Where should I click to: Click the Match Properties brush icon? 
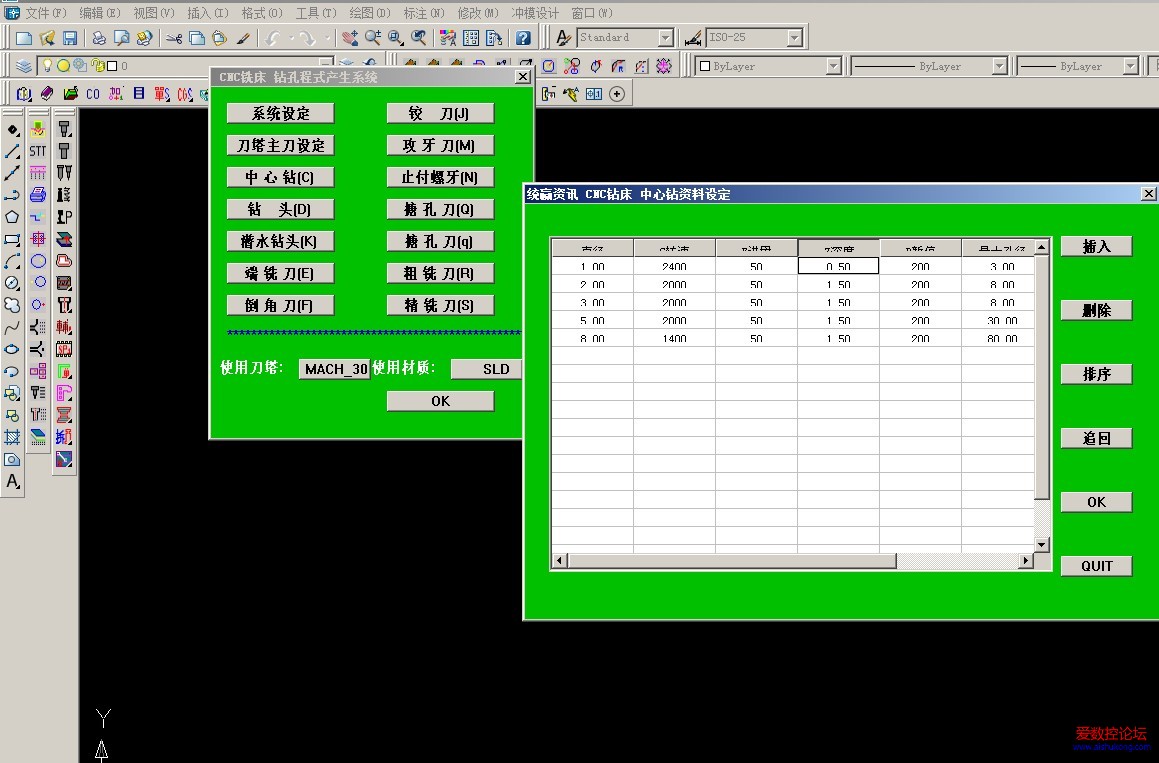(x=242, y=38)
